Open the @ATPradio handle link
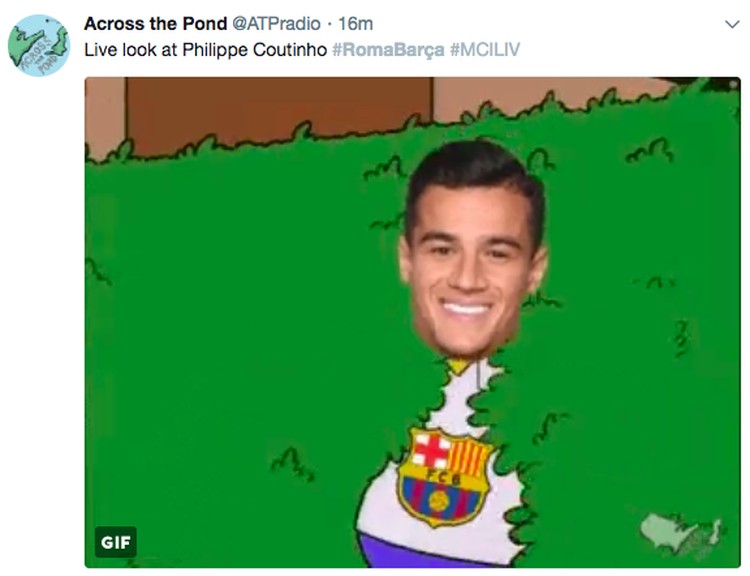This screenshot has width=750, height=576. click(276, 23)
